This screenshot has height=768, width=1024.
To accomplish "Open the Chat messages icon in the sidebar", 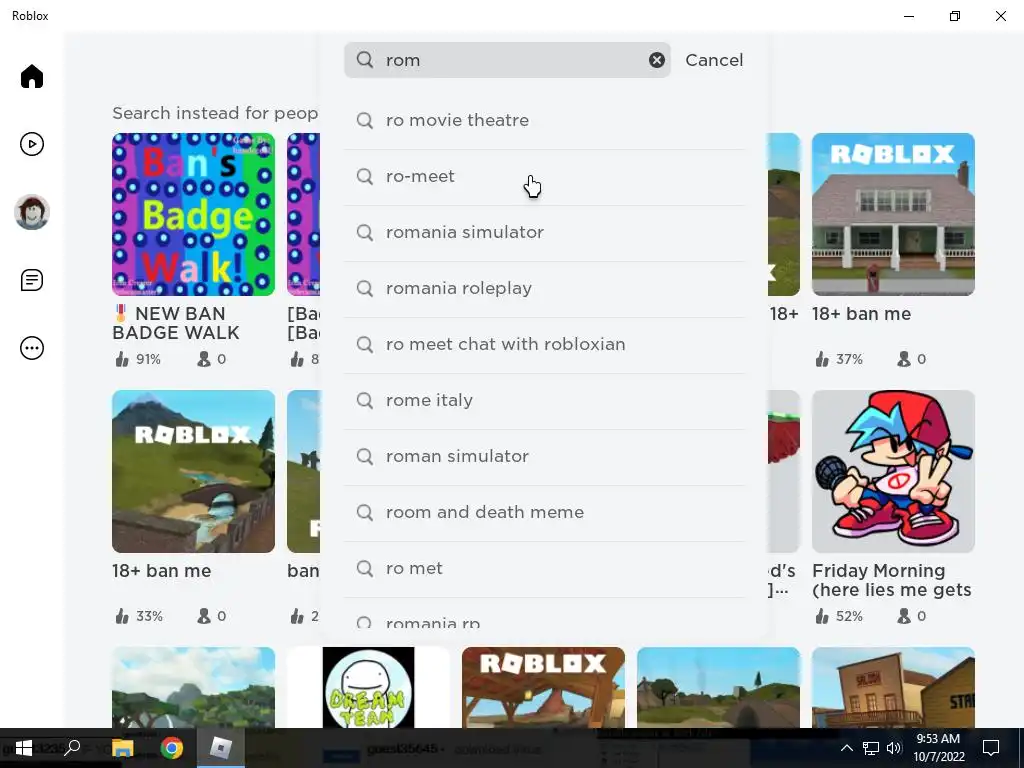I will point(31,280).
